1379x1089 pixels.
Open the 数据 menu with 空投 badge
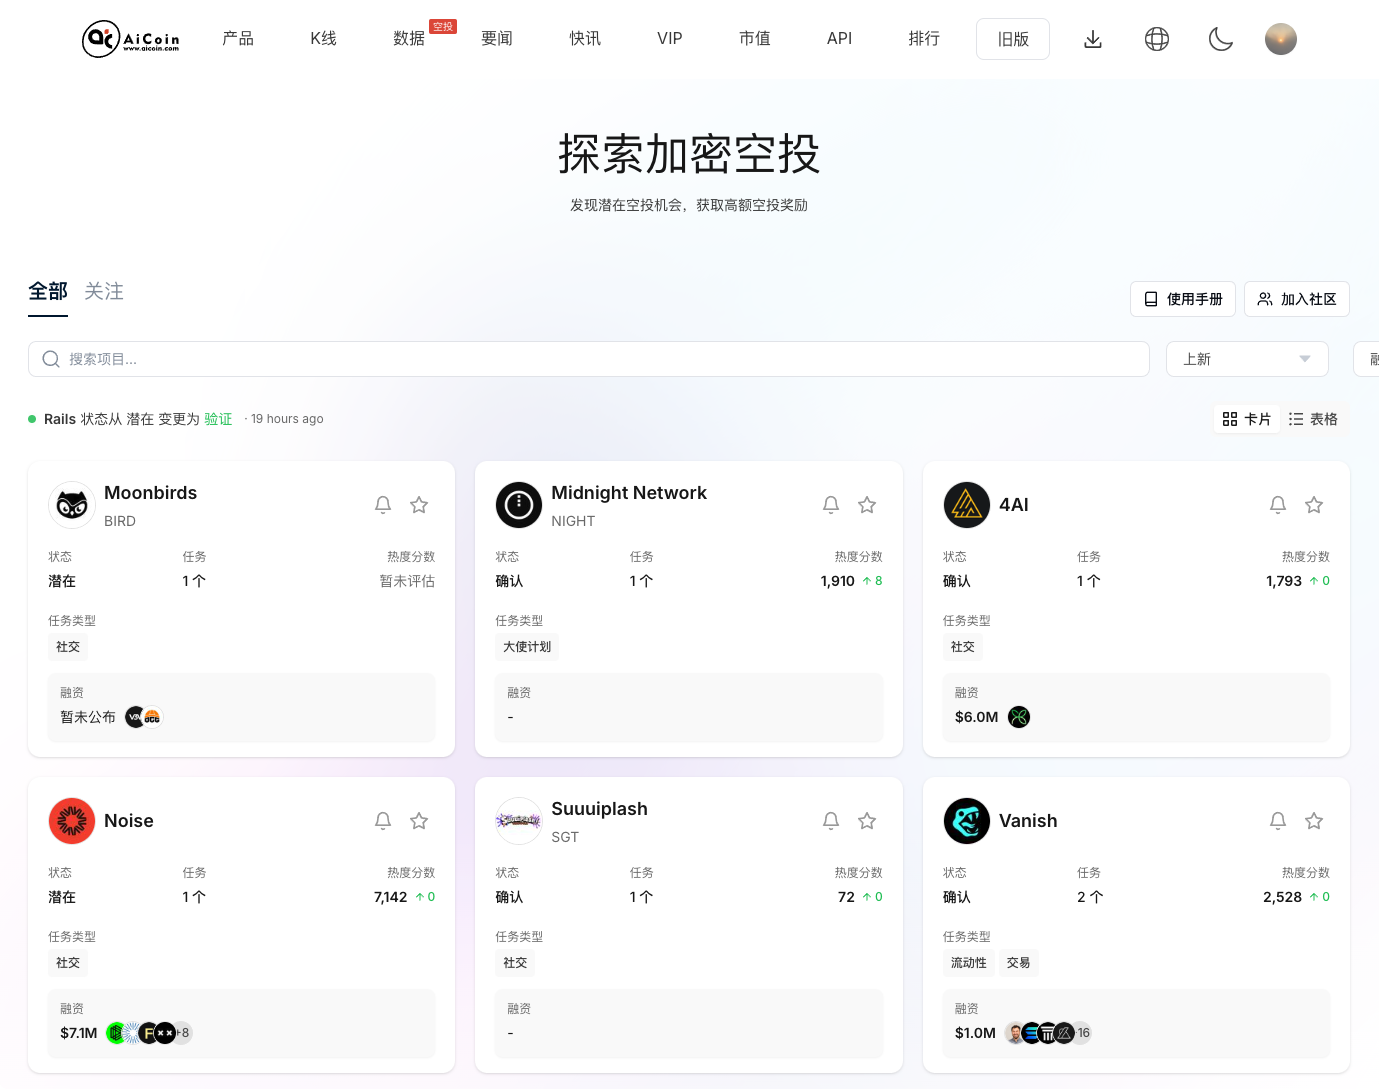coord(409,39)
